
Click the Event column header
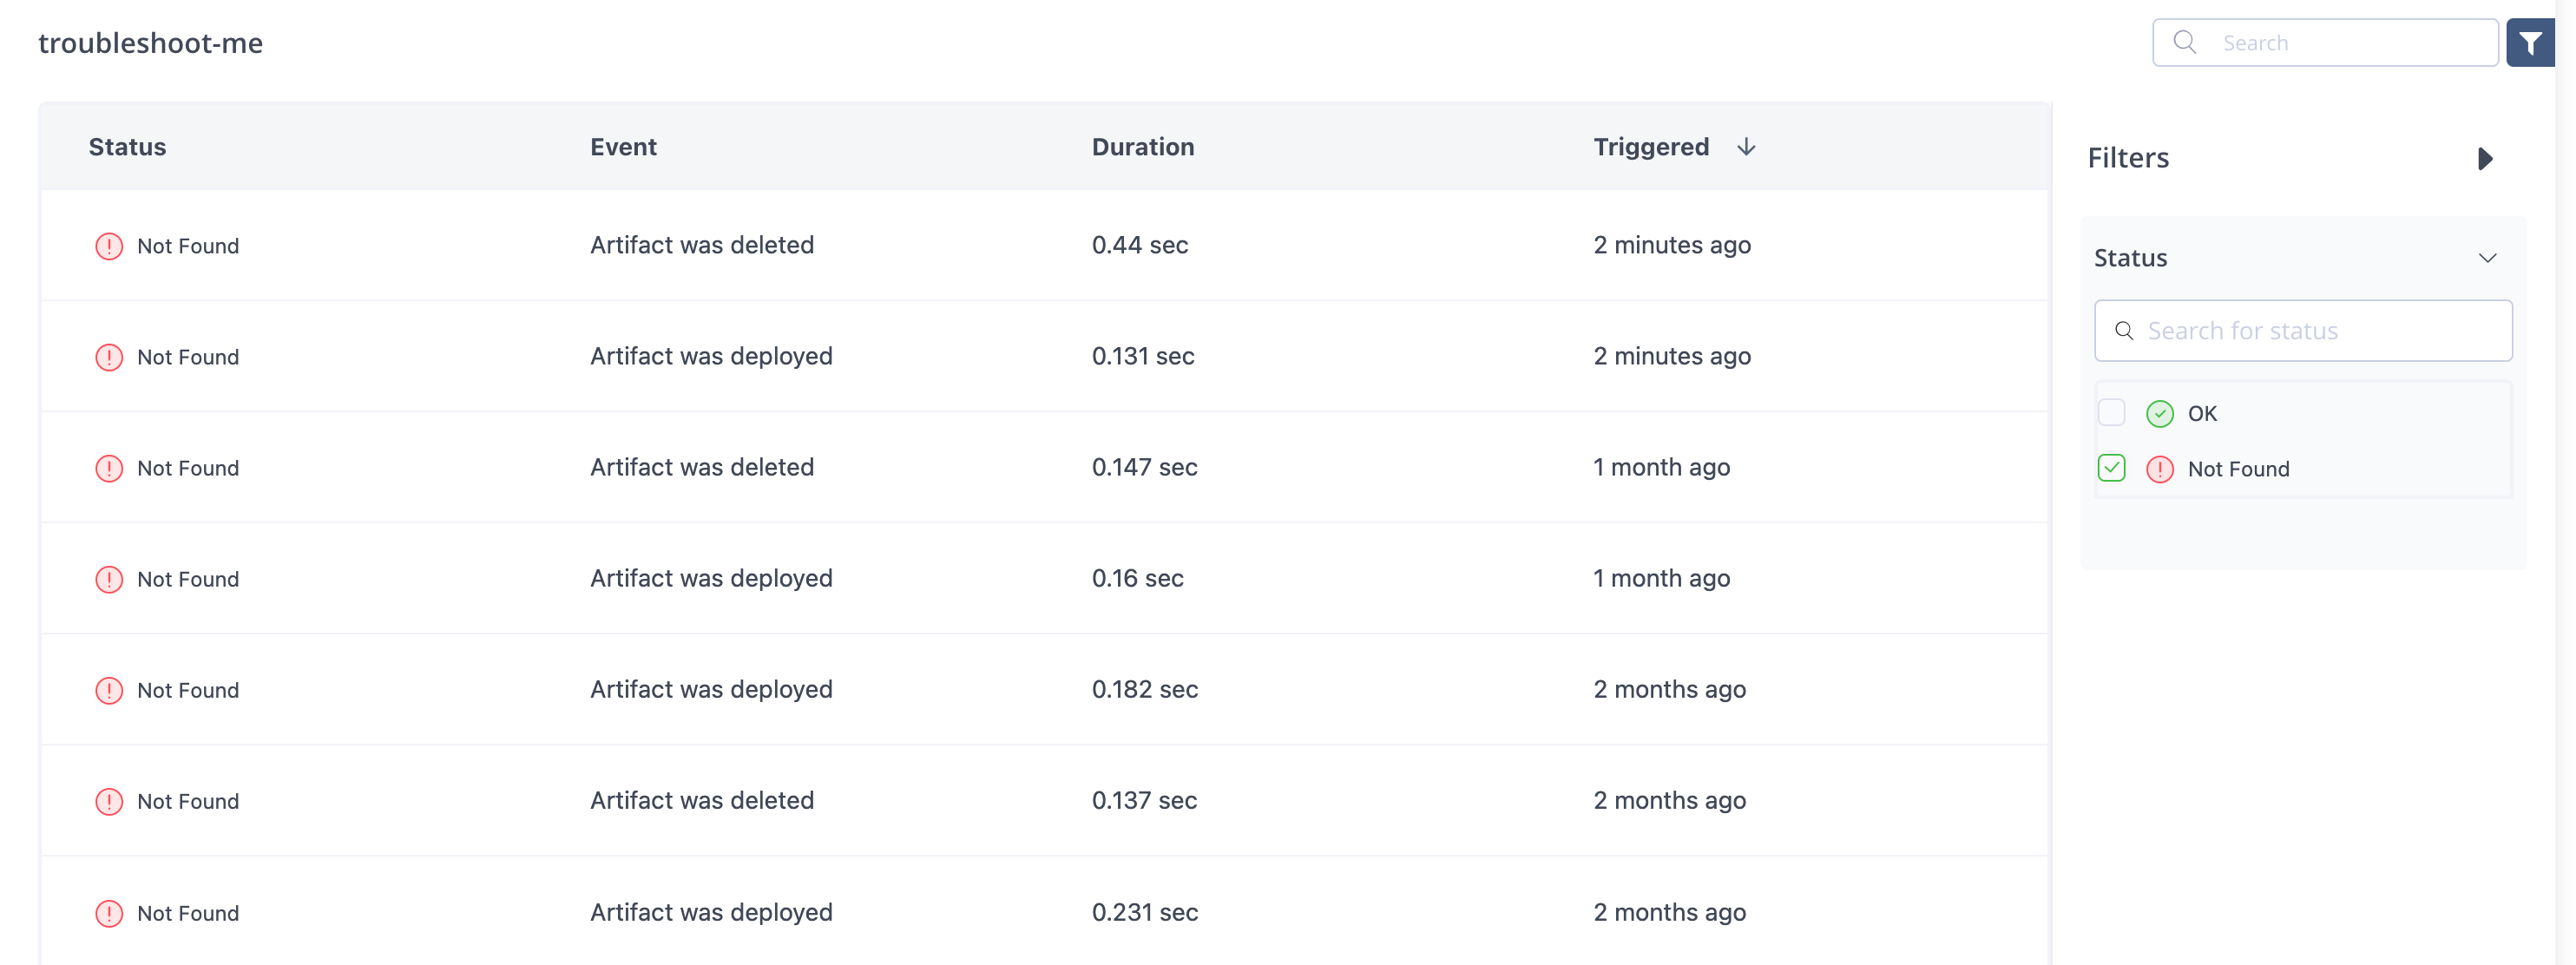click(x=623, y=147)
